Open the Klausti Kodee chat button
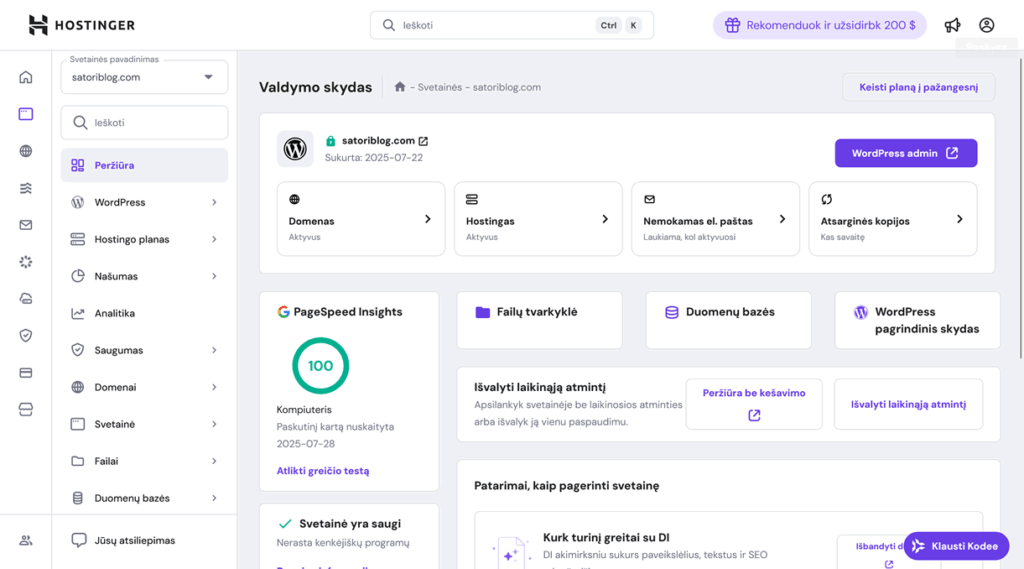The height and width of the screenshot is (569, 1024). coord(957,546)
